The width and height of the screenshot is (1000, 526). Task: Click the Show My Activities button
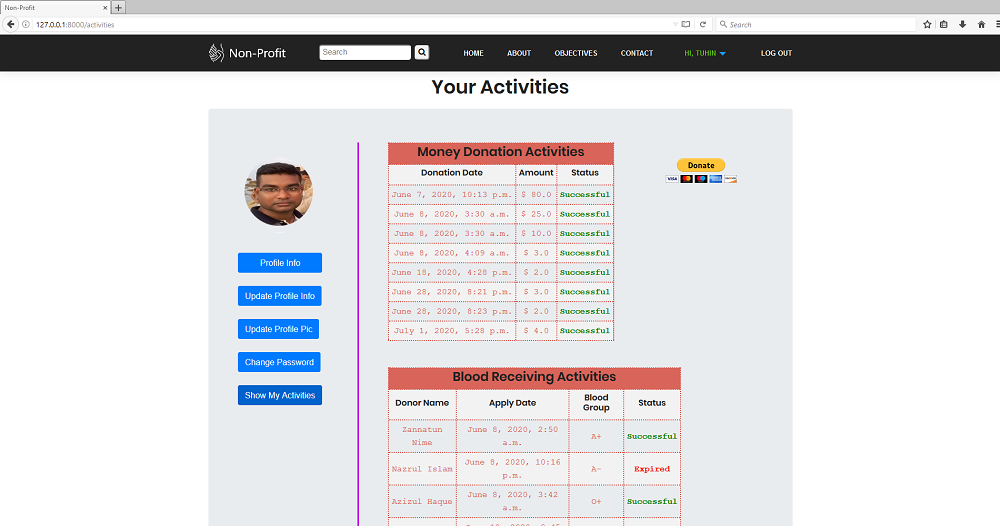280,395
